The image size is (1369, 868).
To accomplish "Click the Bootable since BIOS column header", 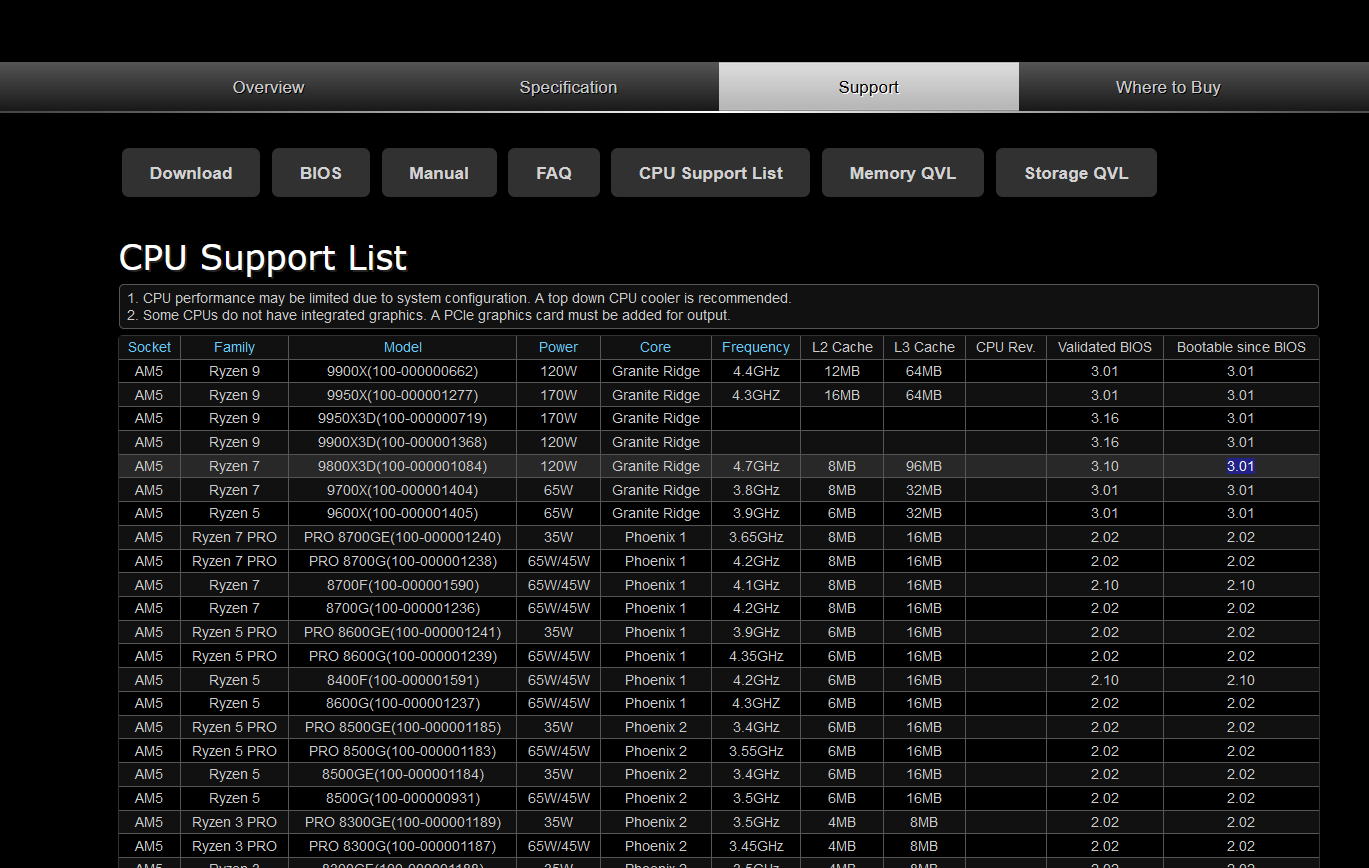I will pos(1241,347).
